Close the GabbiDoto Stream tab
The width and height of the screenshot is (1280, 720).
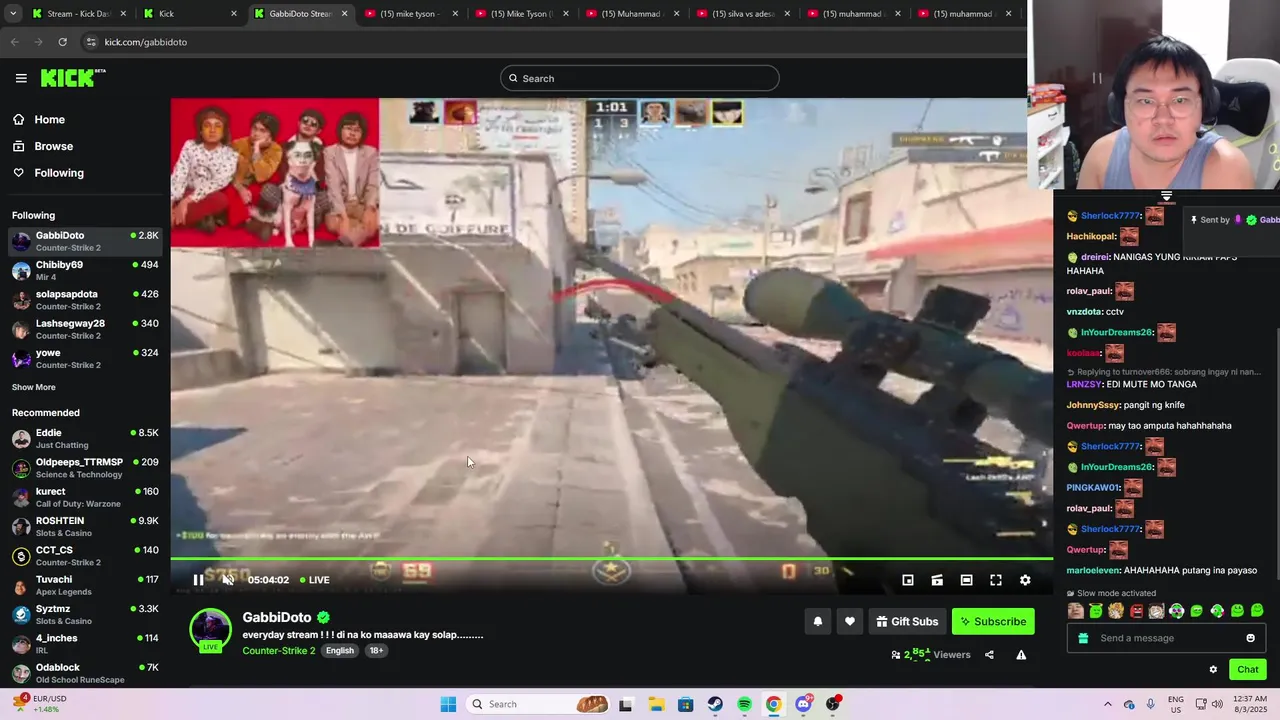(x=345, y=14)
